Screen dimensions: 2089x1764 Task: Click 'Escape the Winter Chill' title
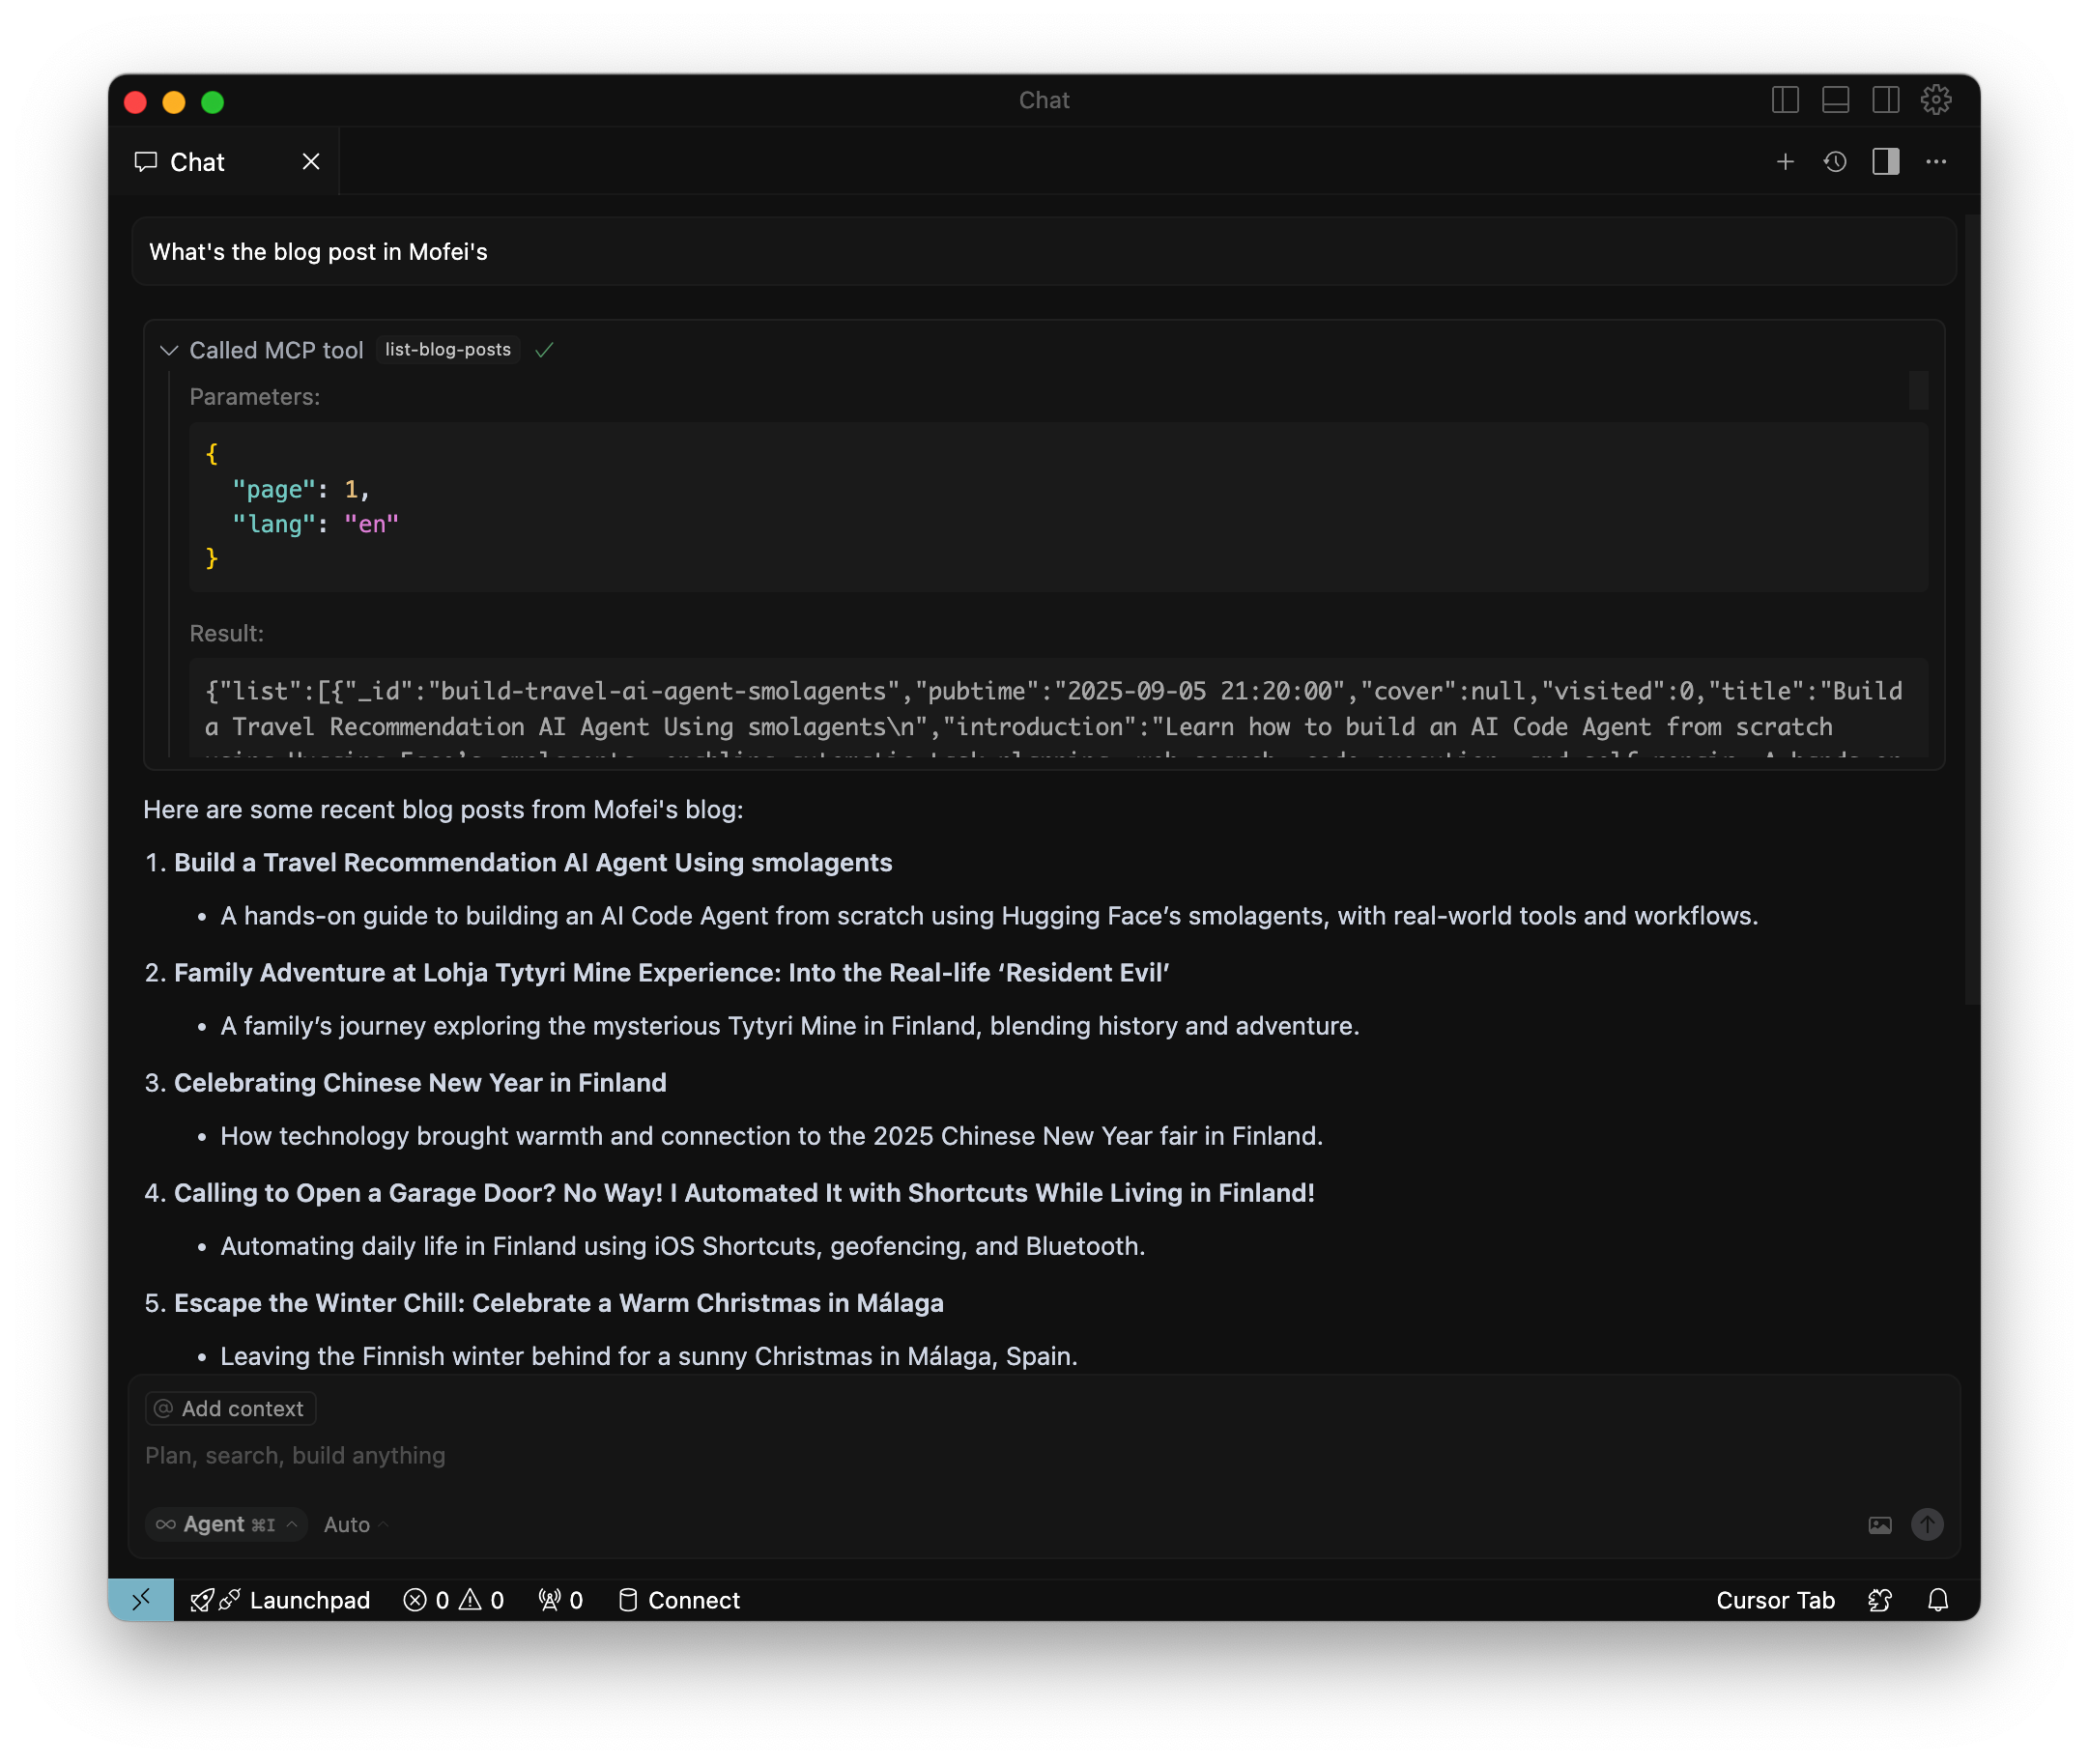[558, 1302]
